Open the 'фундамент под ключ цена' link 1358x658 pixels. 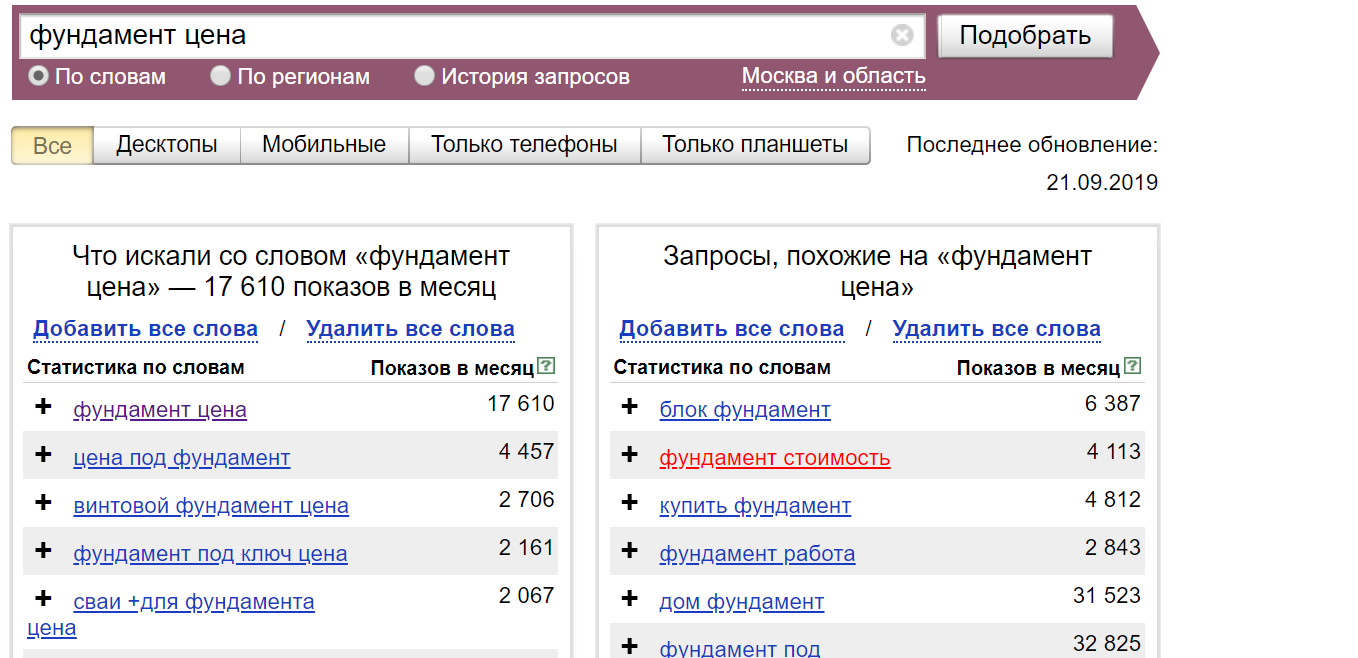coord(210,554)
